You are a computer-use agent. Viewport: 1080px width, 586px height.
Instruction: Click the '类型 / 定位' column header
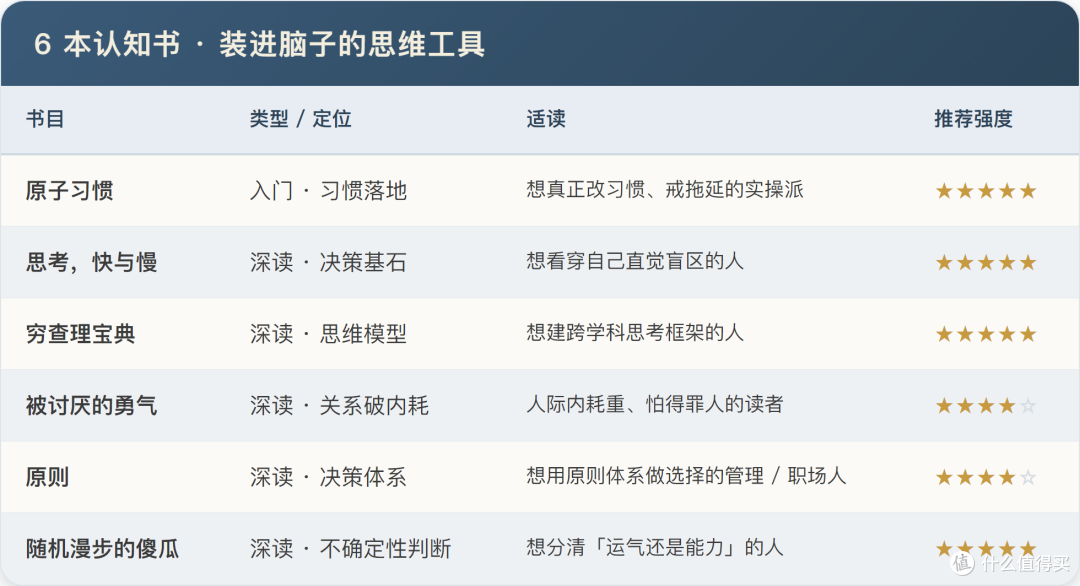[x=300, y=119]
